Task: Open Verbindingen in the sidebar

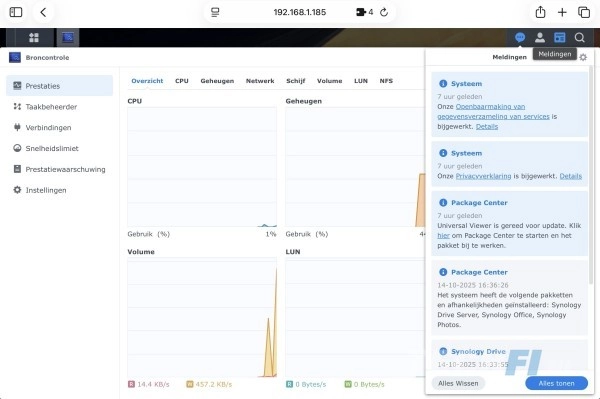Action: (60, 127)
